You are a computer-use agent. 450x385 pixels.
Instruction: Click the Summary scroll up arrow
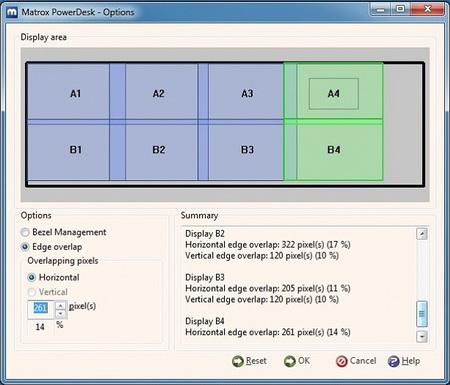[422, 234]
